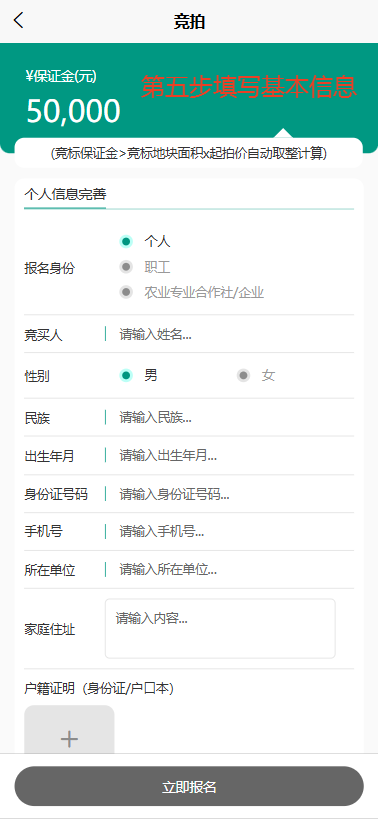Select 职工 radio option
Image resolution: width=378 pixels, height=819 pixels.
[145, 267]
